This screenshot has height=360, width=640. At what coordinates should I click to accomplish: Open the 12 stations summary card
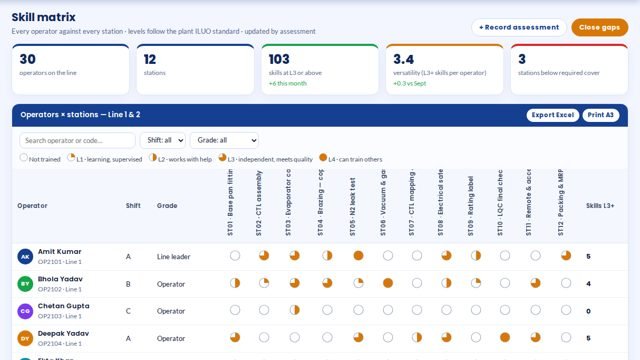[195, 69]
